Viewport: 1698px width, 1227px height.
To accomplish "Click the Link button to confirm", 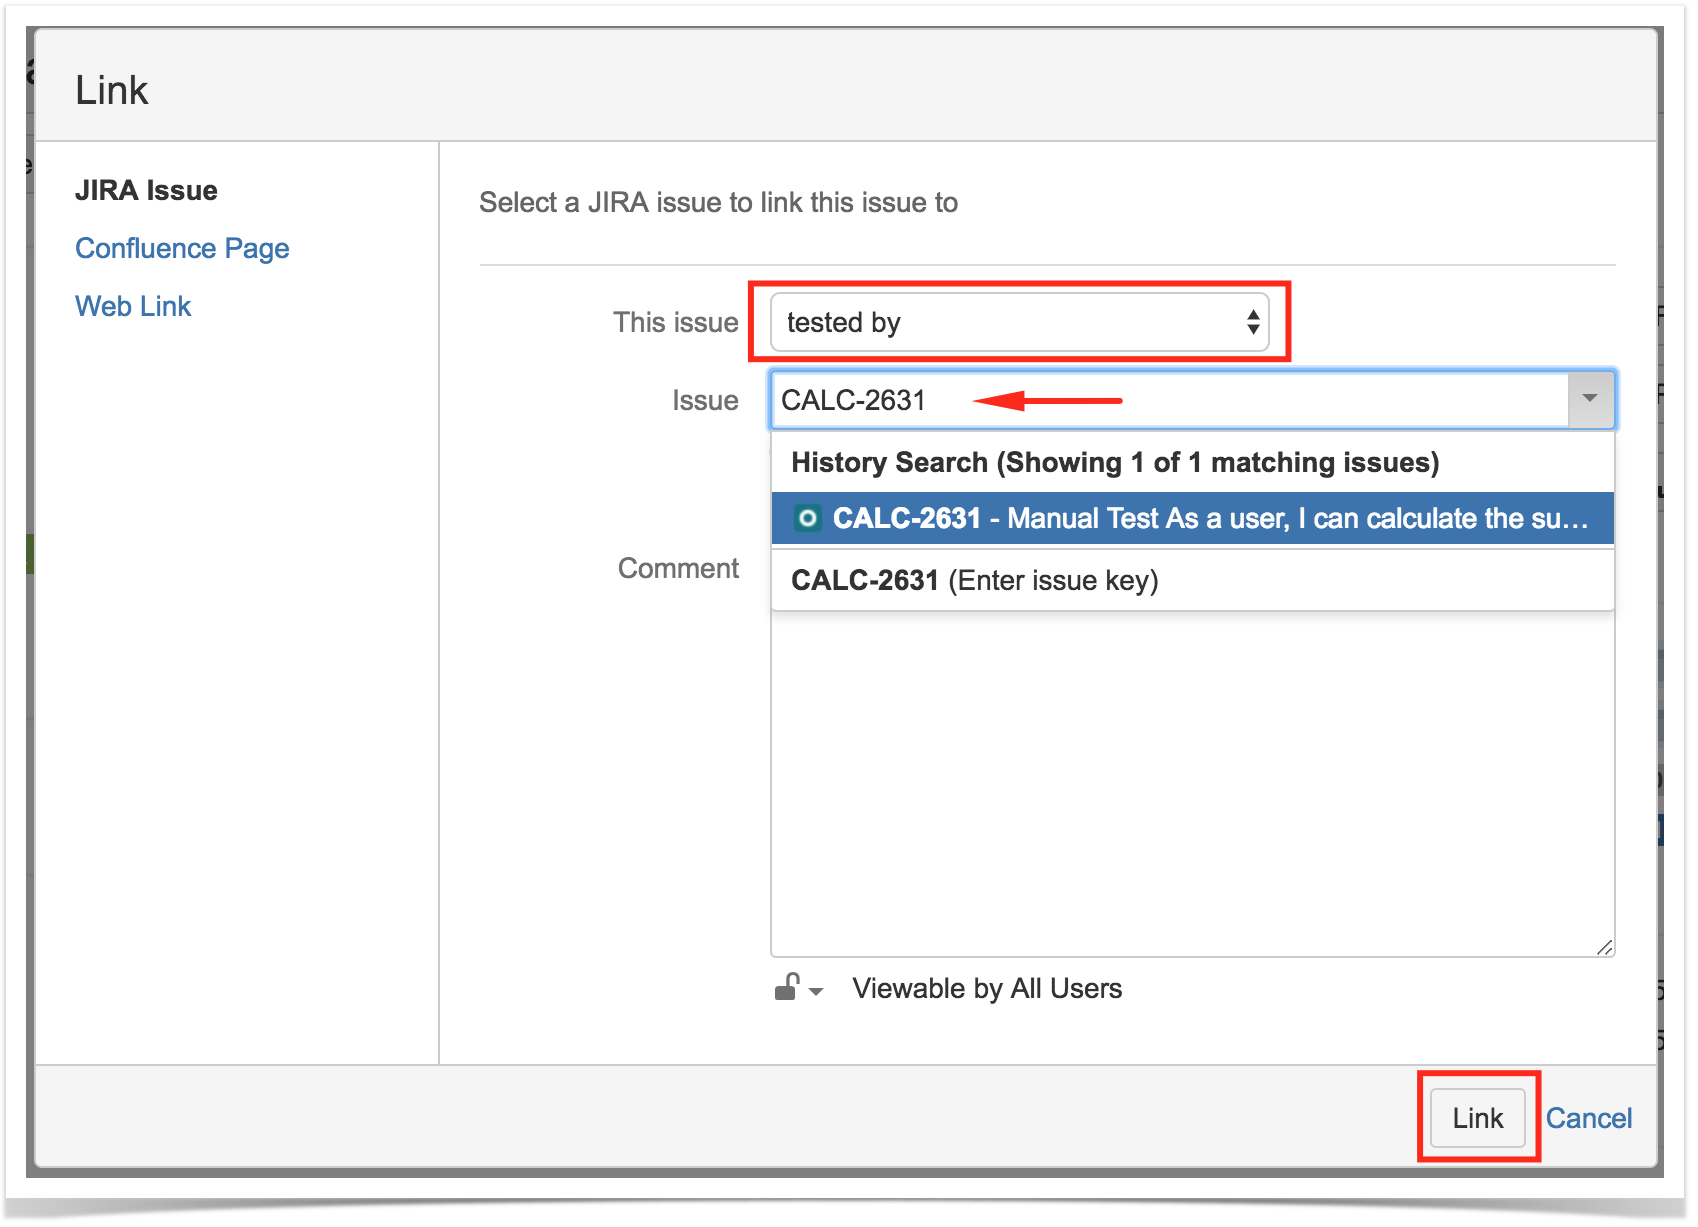I will [1477, 1118].
